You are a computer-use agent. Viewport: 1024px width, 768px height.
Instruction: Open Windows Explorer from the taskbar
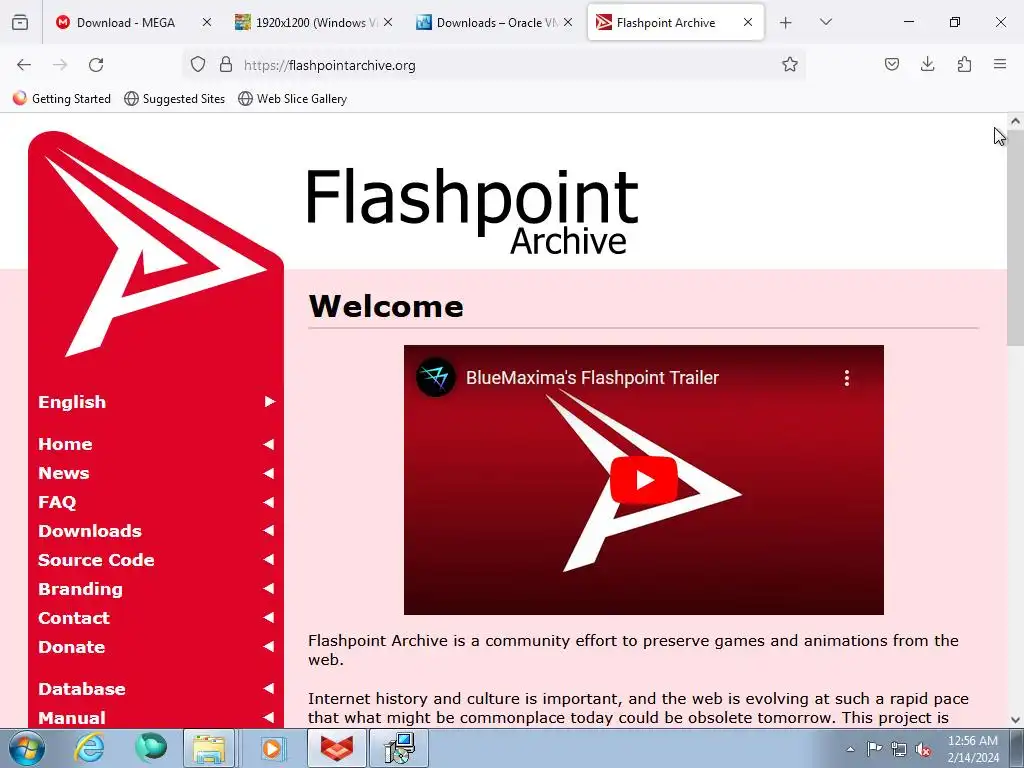pyautogui.click(x=209, y=748)
